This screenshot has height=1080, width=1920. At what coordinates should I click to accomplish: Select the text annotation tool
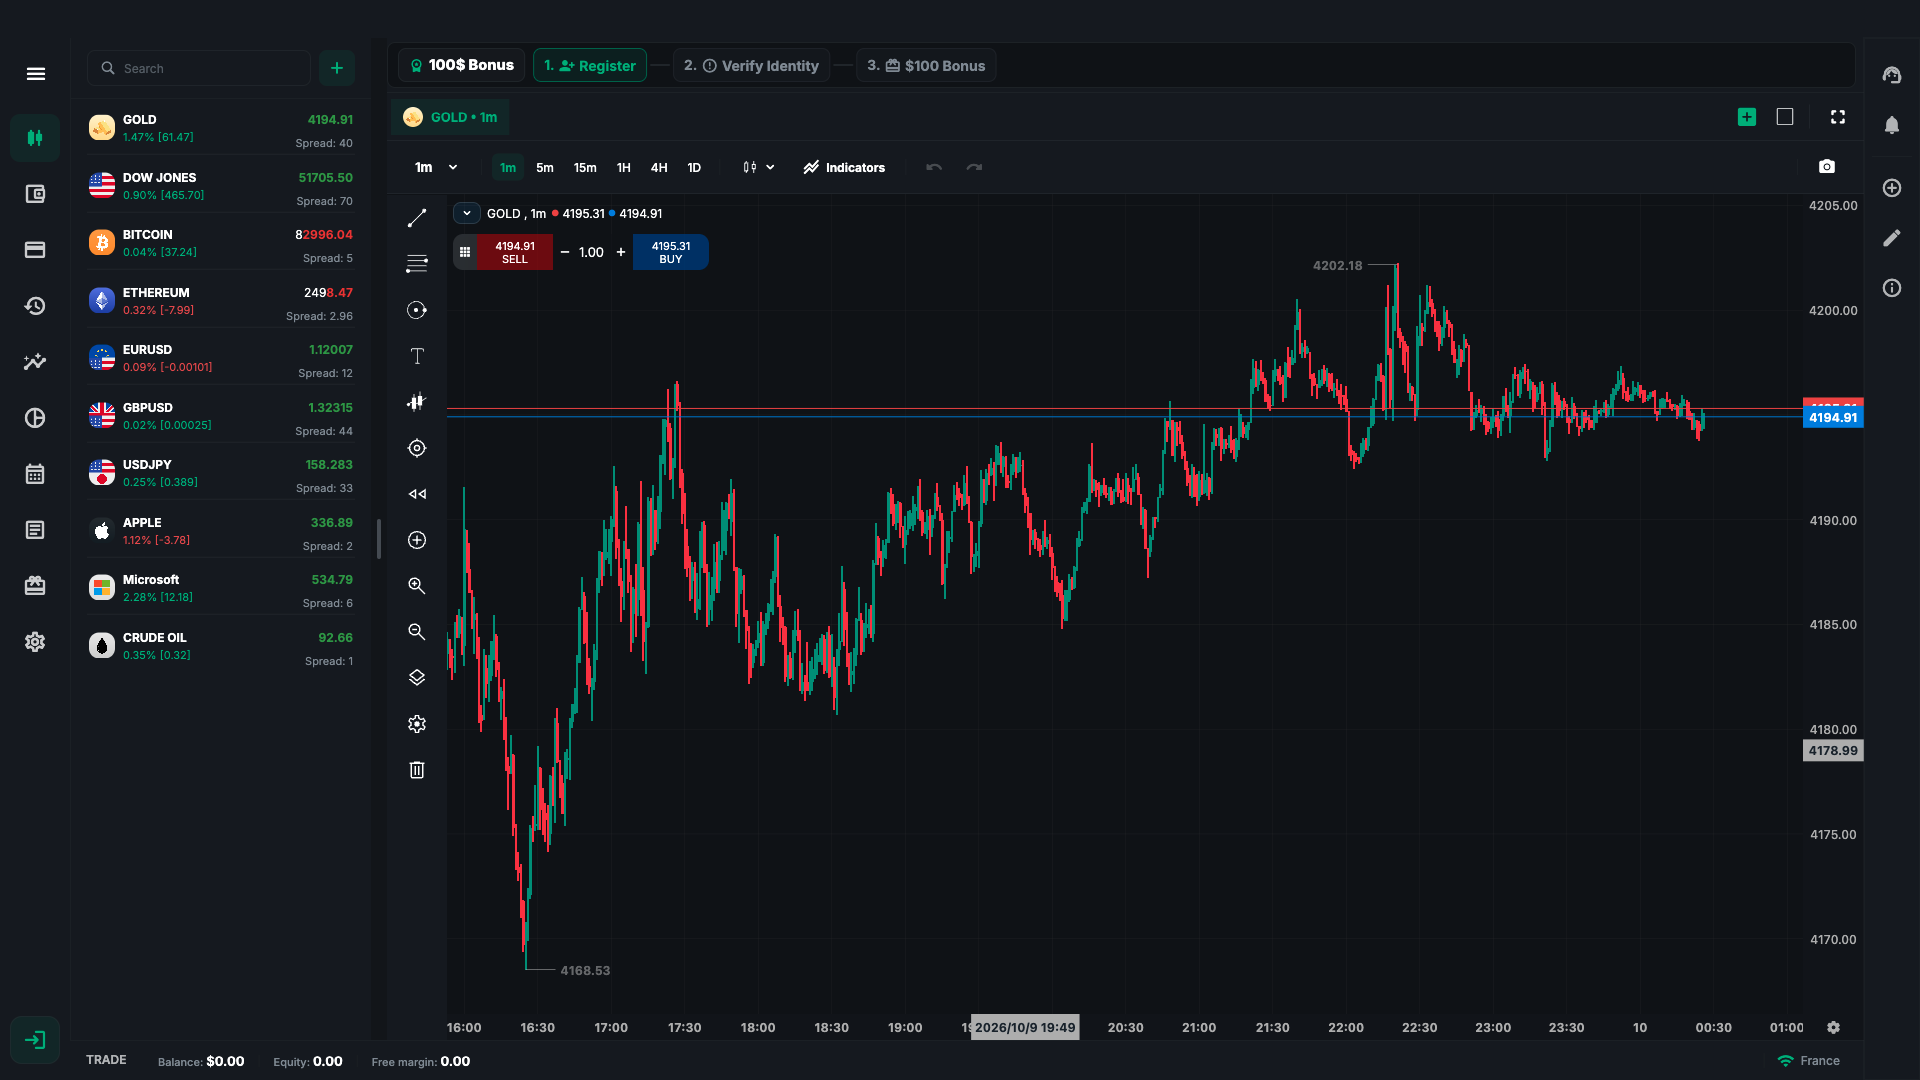(x=417, y=356)
